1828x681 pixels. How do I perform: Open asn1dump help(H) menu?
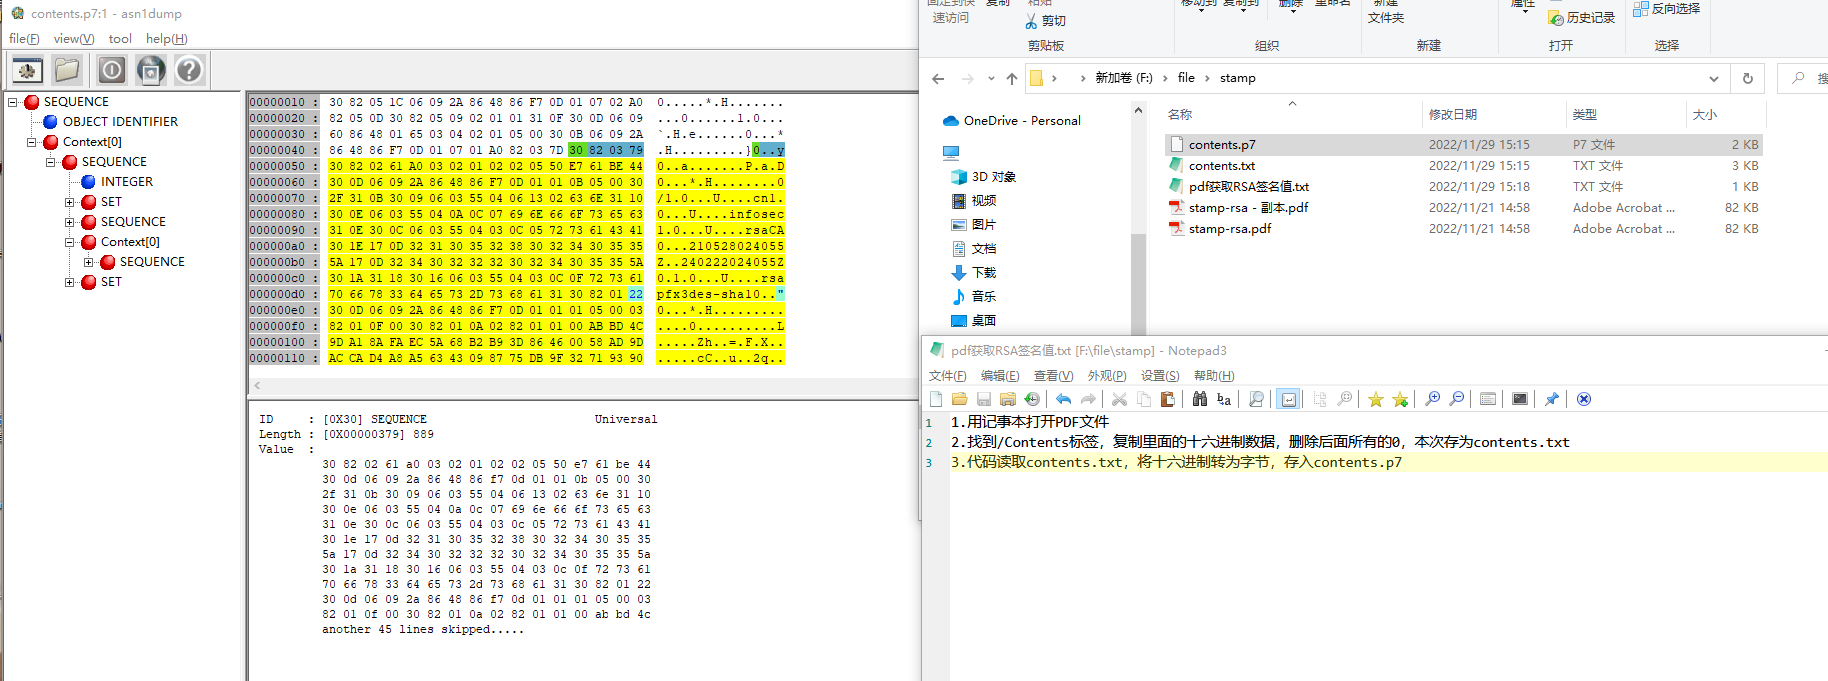tap(167, 39)
